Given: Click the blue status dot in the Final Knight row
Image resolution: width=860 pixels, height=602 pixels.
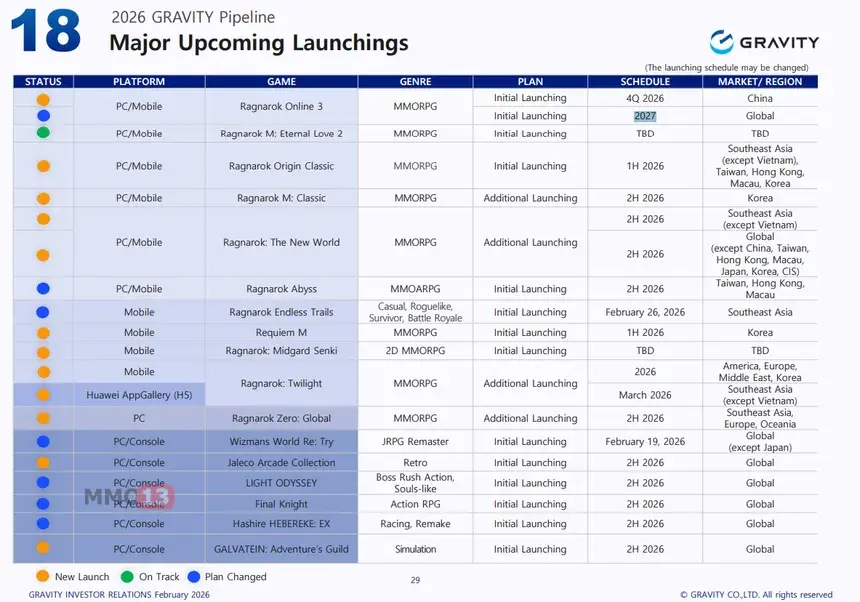Looking at the screenshot, I should [x=43, y=504].
